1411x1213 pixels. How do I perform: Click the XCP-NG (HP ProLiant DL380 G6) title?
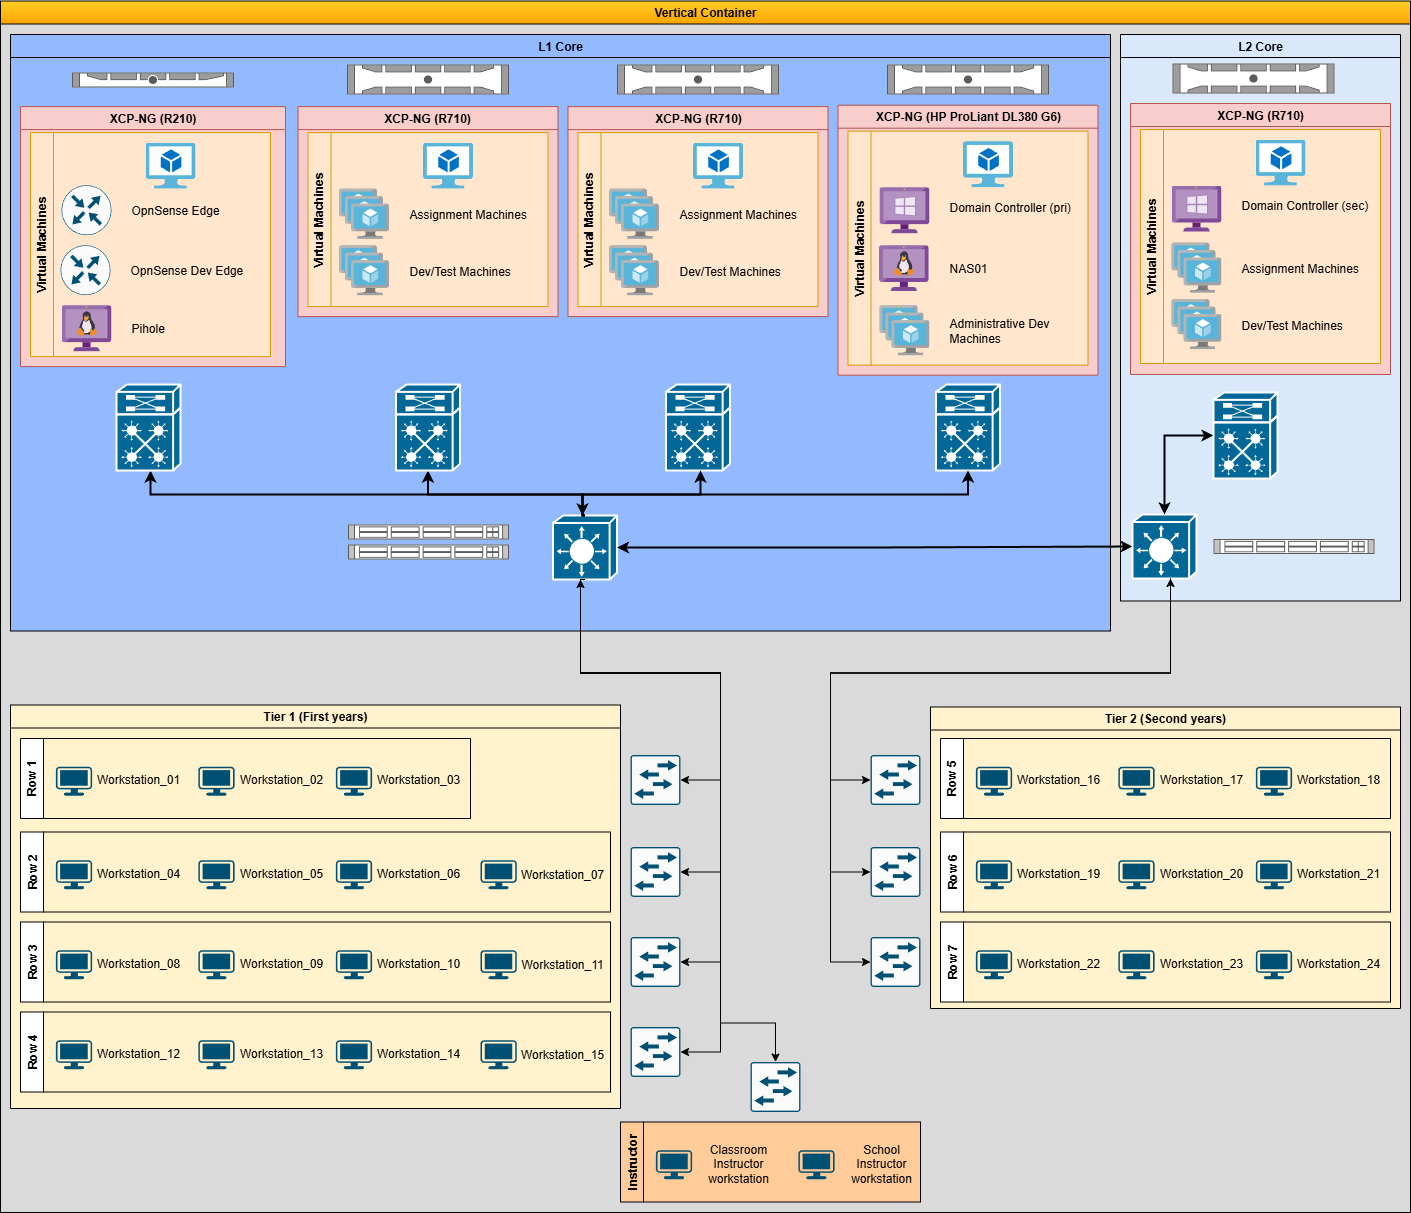coord(968,117)
